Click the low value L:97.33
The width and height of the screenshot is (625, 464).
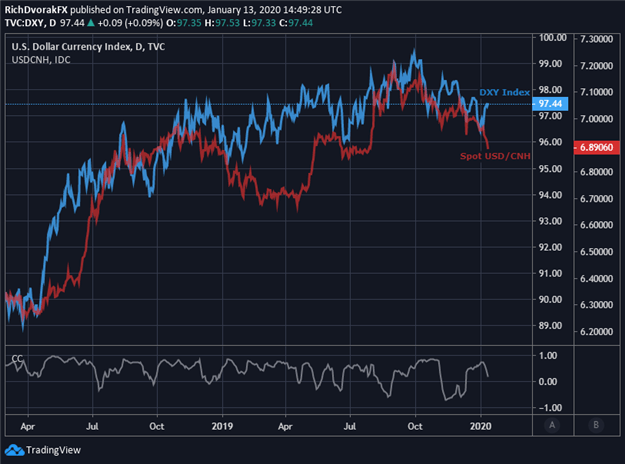click(x=259, y=23)
